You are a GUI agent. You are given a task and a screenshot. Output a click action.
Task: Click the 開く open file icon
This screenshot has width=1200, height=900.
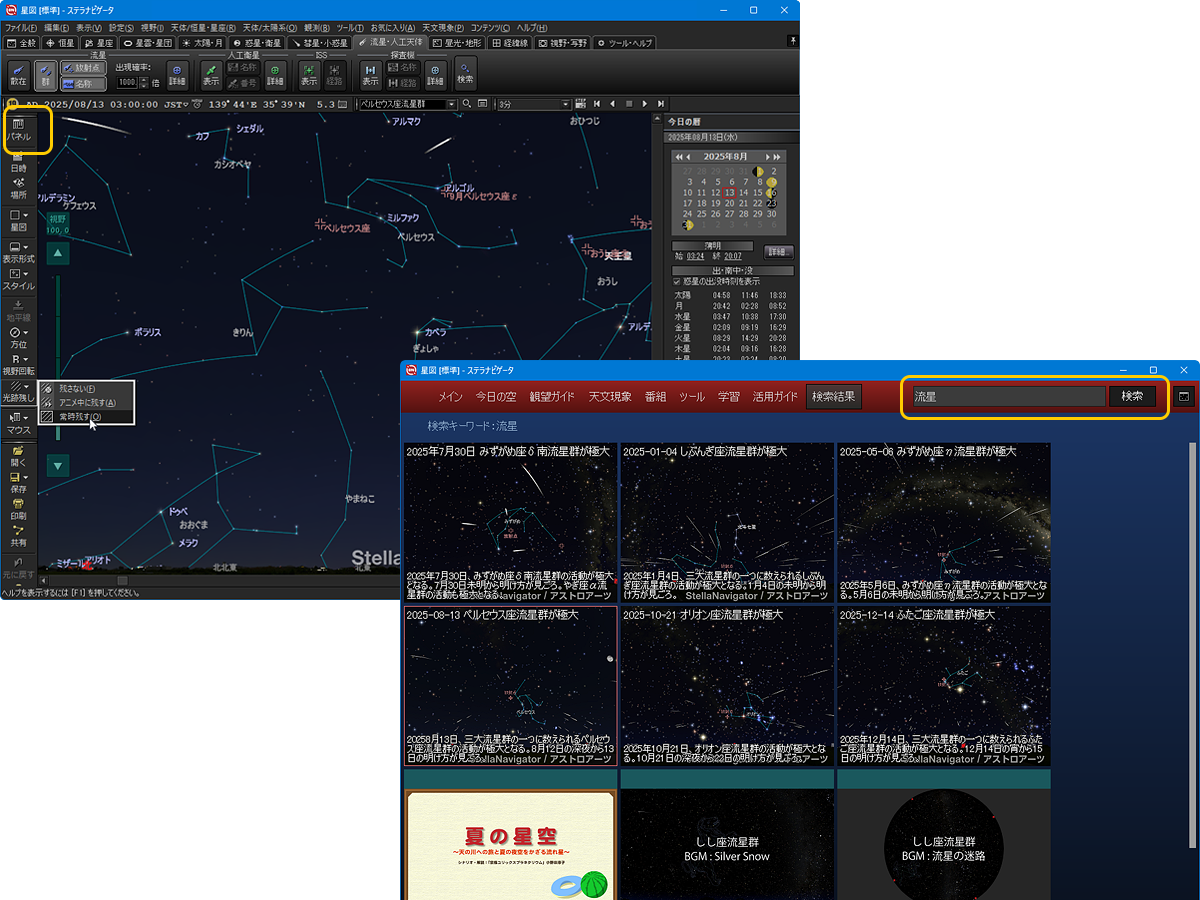[18, 456]
